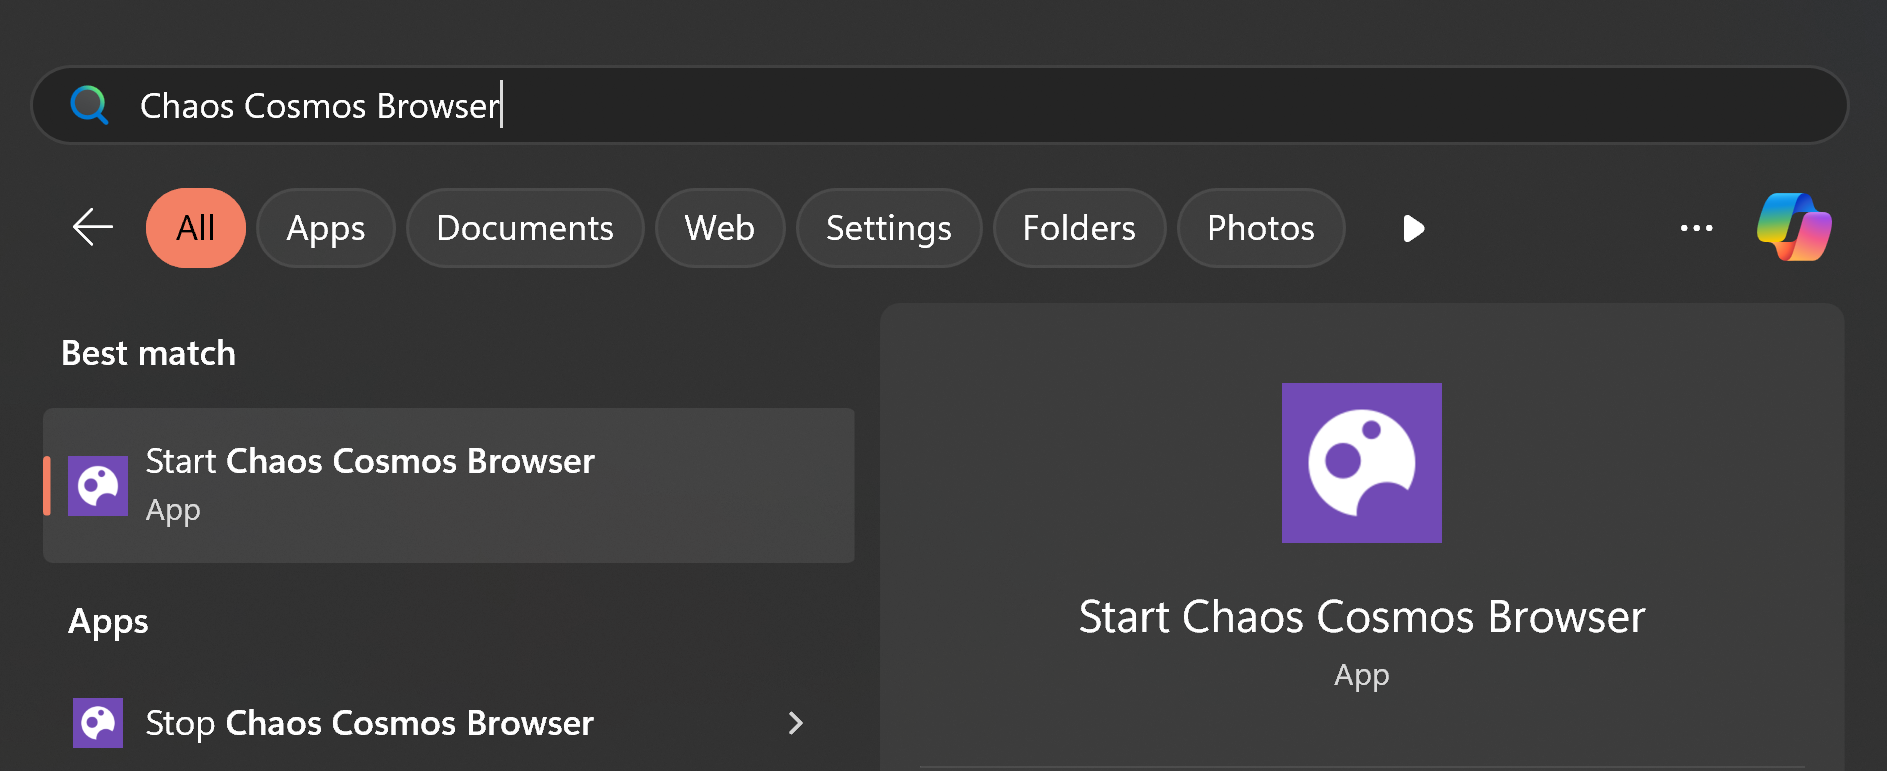Viewport: 1887px width, 771px height.
Task: Click the search magnifier icon
Action: tap(89, 105)
